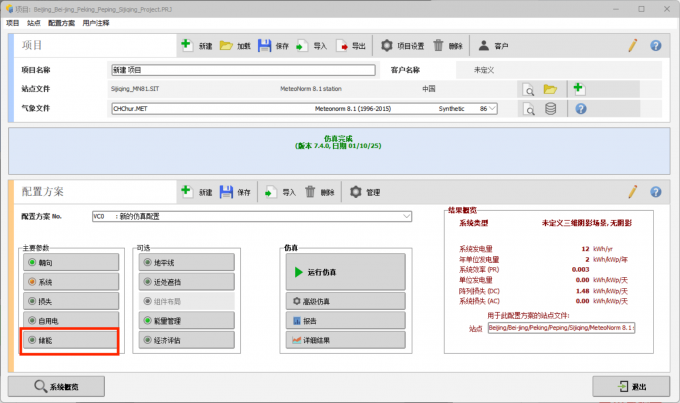Click the 项目名称 project name input field
The width and height of the screenshot is (680, 403).
pyautogui.click(x=243, y=70)
